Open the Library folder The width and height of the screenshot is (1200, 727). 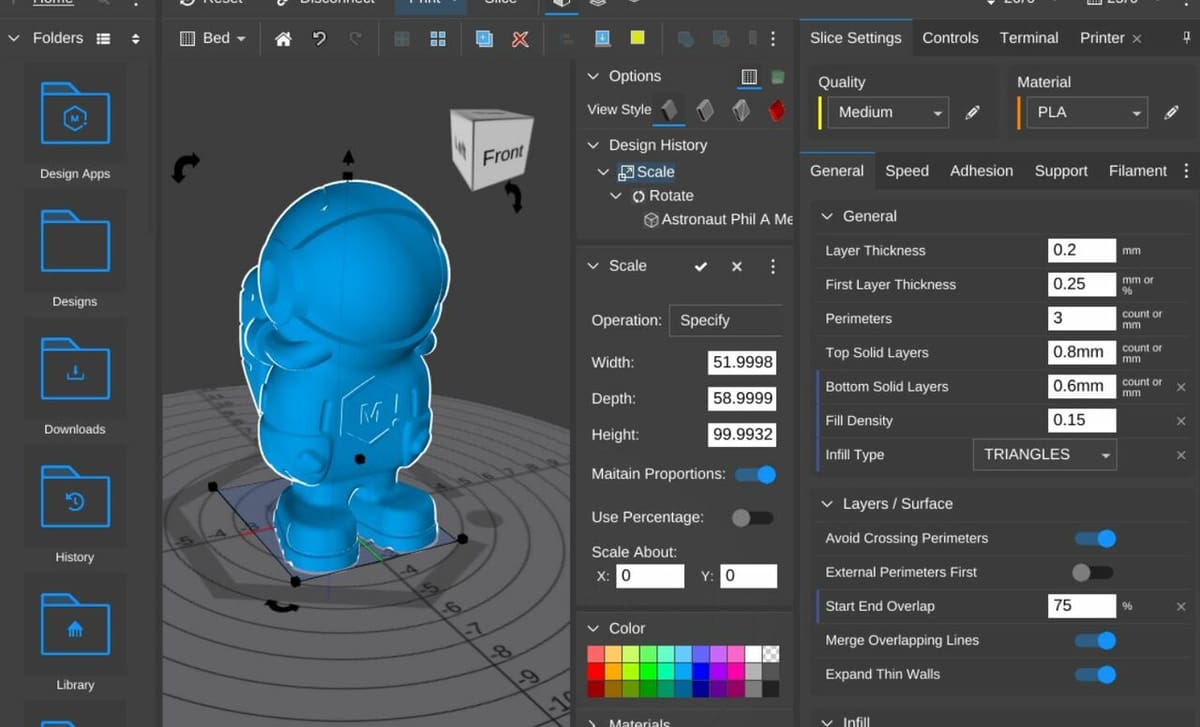[75, 624]
